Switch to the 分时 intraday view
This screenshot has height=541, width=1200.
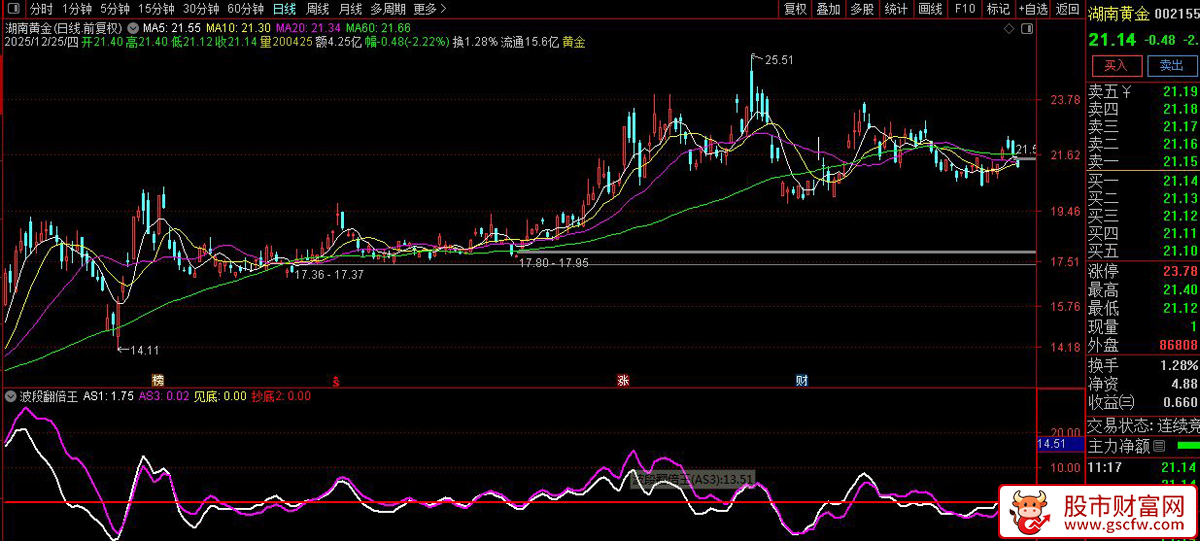pyautogui.click(x=41, y=9)
